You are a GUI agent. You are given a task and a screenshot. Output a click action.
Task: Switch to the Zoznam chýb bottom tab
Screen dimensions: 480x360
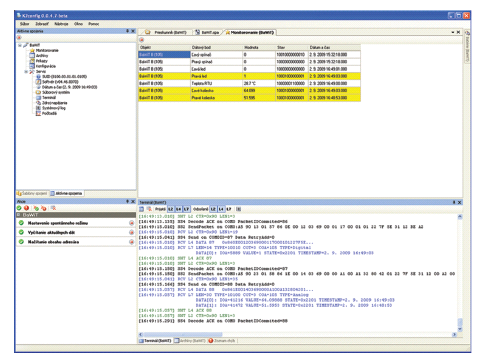(222, 341)
